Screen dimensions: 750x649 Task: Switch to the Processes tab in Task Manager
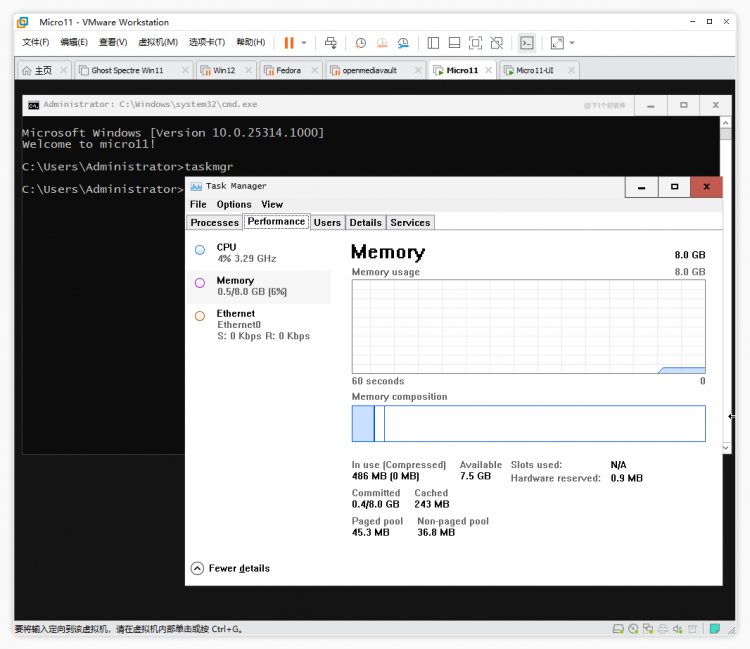214,222
